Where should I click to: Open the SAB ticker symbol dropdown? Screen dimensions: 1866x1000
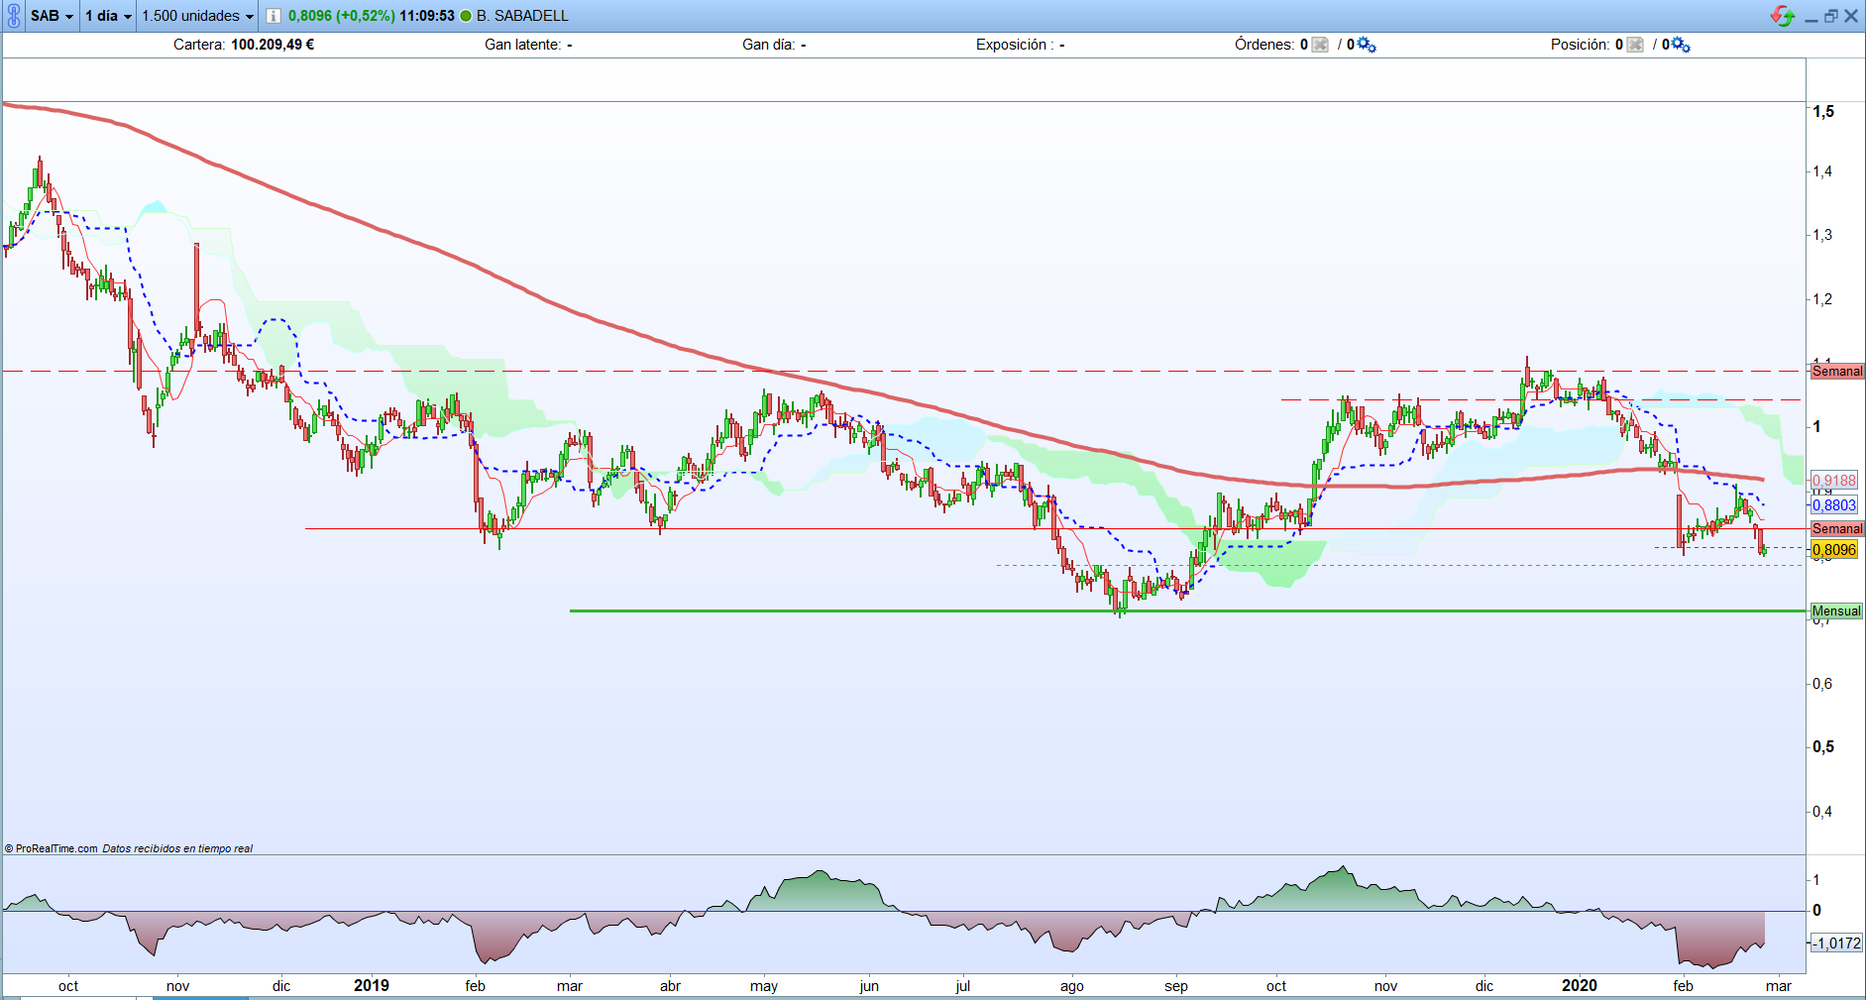[x=51, y=16]
